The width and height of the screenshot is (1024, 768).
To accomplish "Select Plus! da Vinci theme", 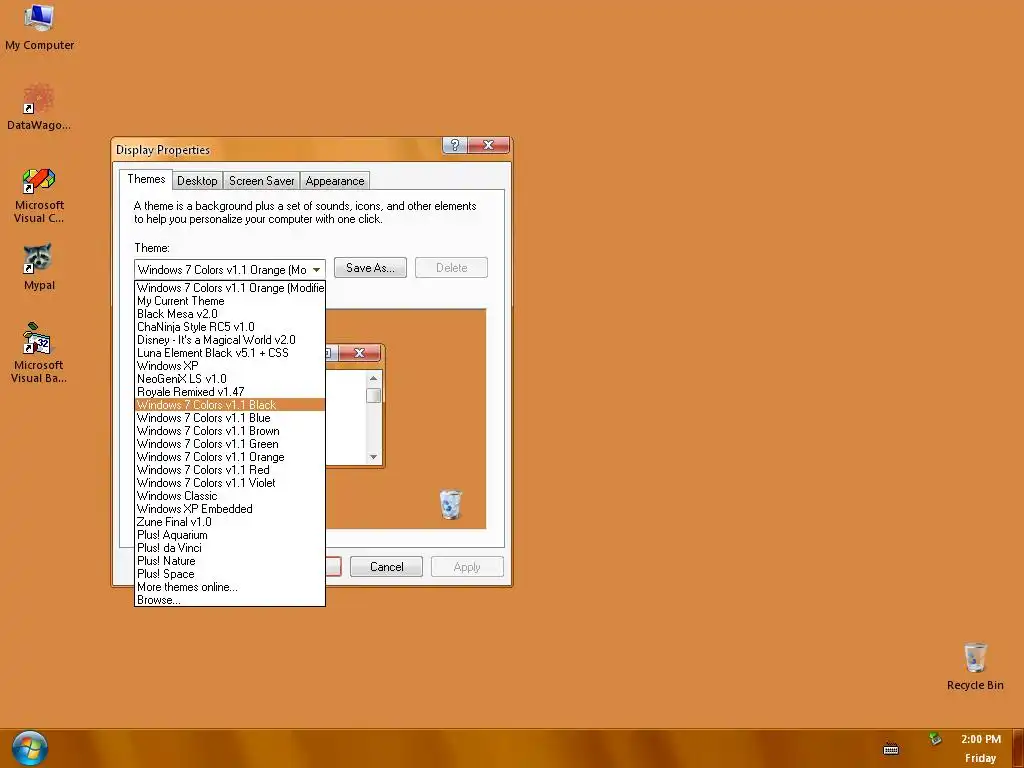I will pos(230,548).
